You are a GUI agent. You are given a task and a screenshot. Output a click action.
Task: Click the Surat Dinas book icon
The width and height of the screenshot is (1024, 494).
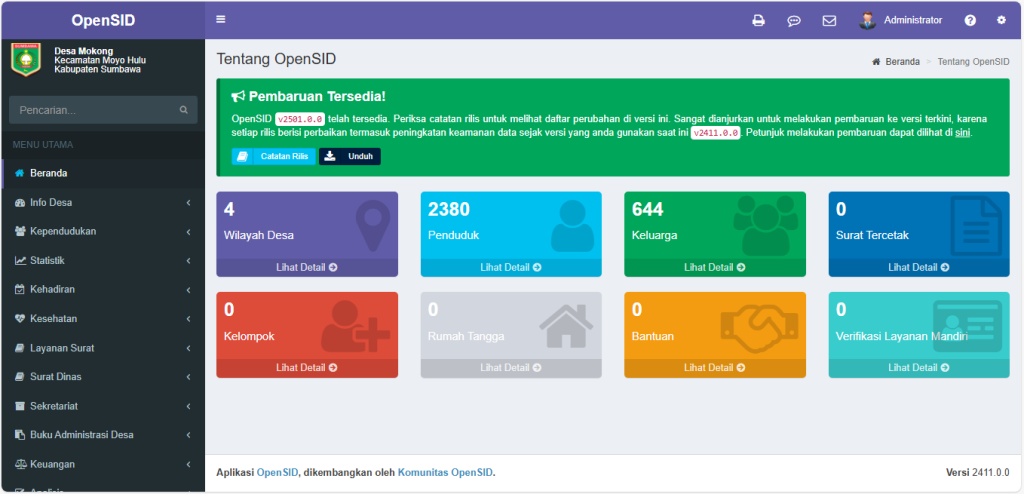[x=20, y=377]
